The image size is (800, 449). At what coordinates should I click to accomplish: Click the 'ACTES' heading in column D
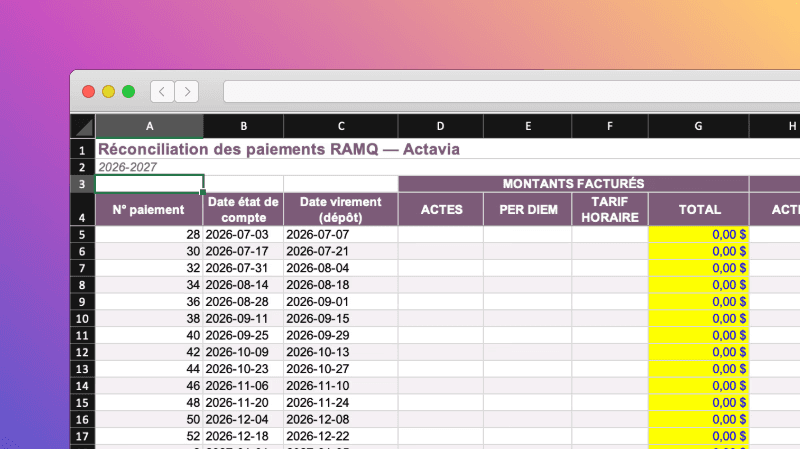coord(441,209)
